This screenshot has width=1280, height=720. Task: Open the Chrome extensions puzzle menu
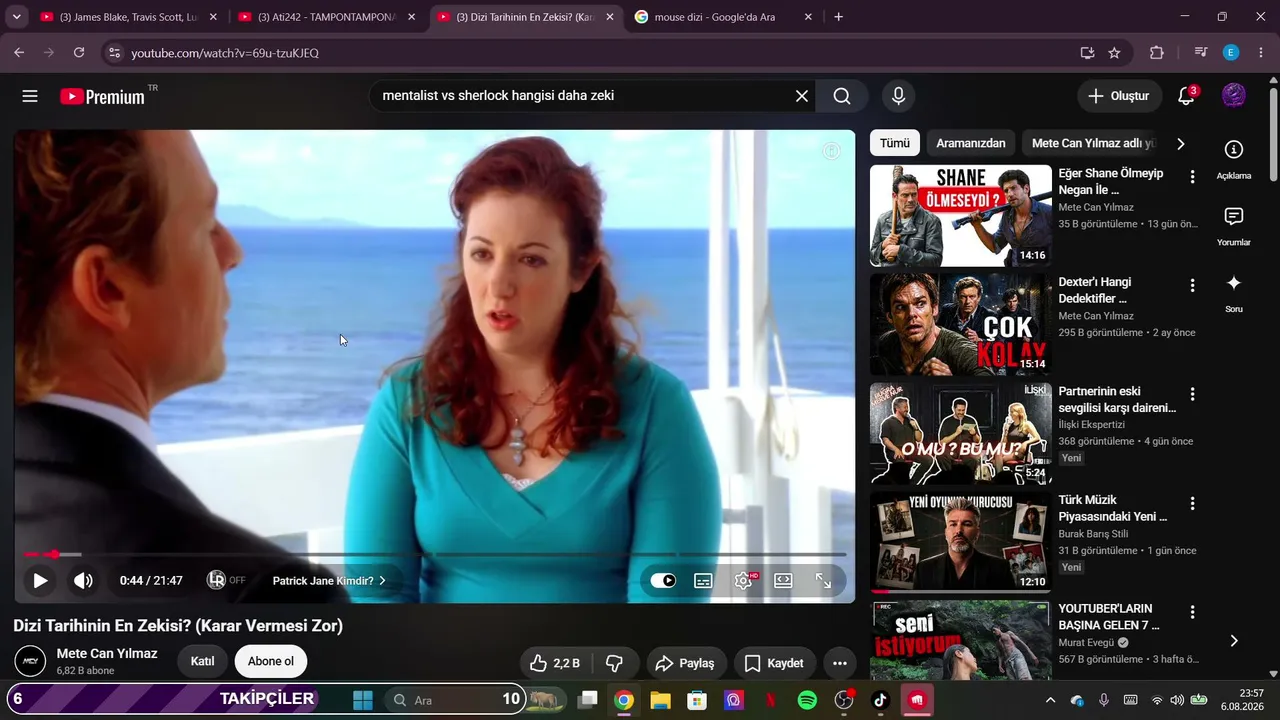(x=1157, y=53)
